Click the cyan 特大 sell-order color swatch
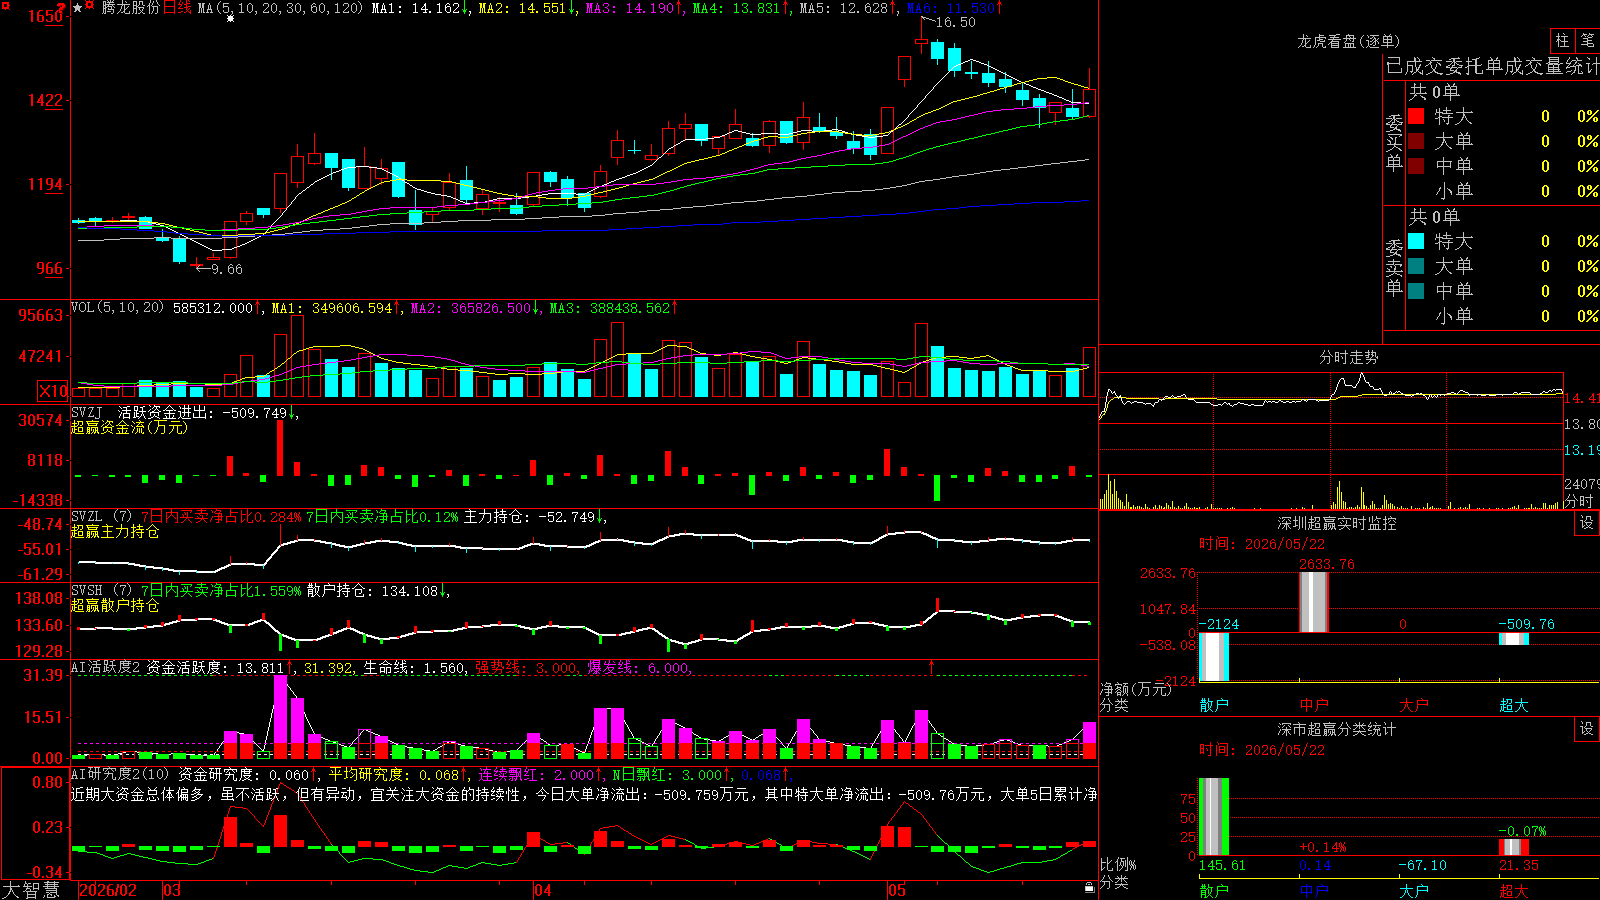 pyautogui.click(x=1416, y=241)
